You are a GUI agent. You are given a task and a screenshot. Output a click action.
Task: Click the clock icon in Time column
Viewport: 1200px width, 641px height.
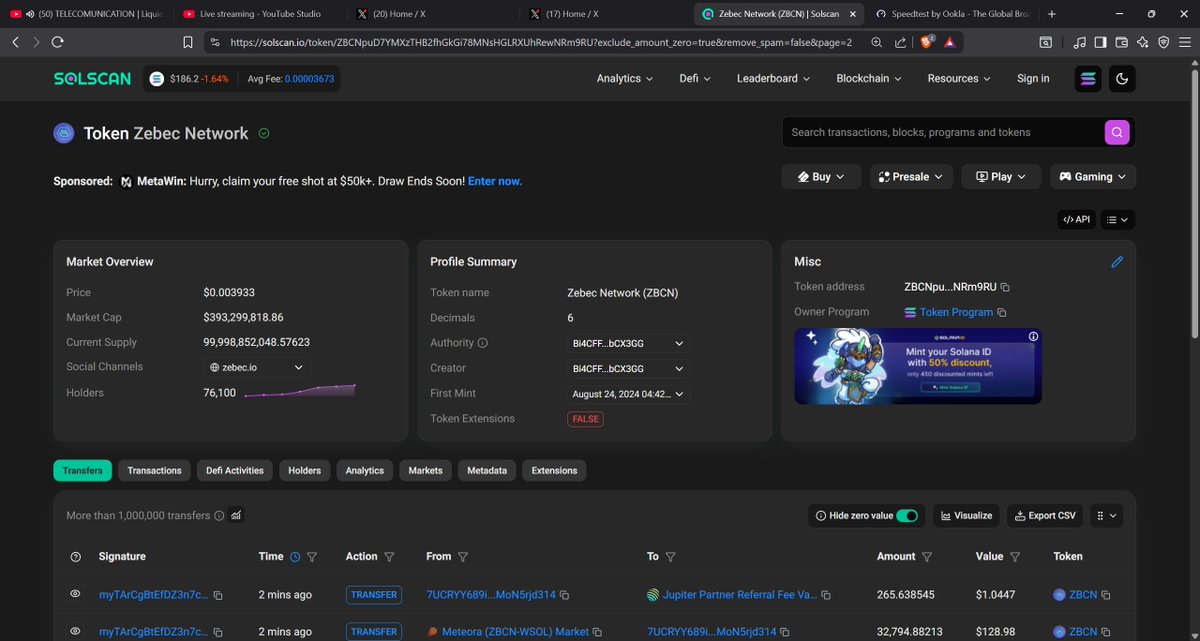[x=294, y=557]
